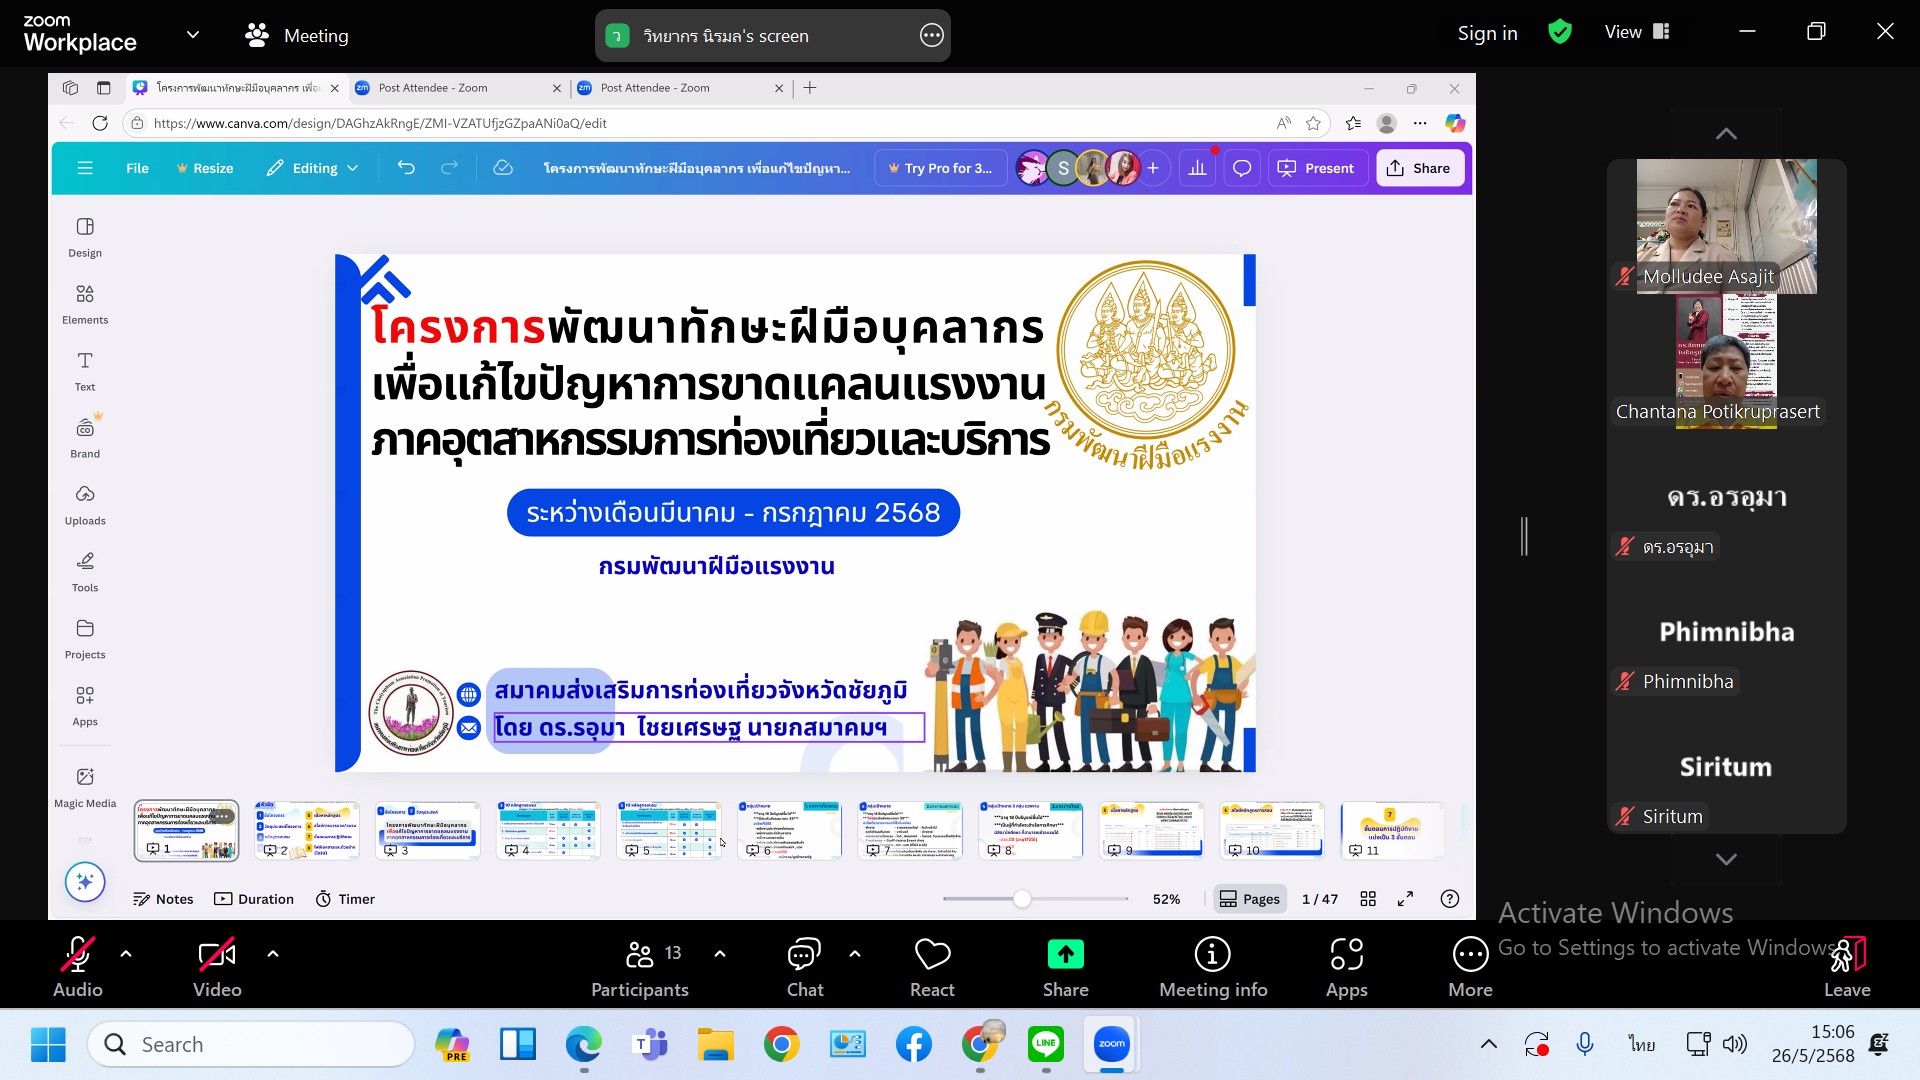Open More options in Zoom toolbar

1470,967
